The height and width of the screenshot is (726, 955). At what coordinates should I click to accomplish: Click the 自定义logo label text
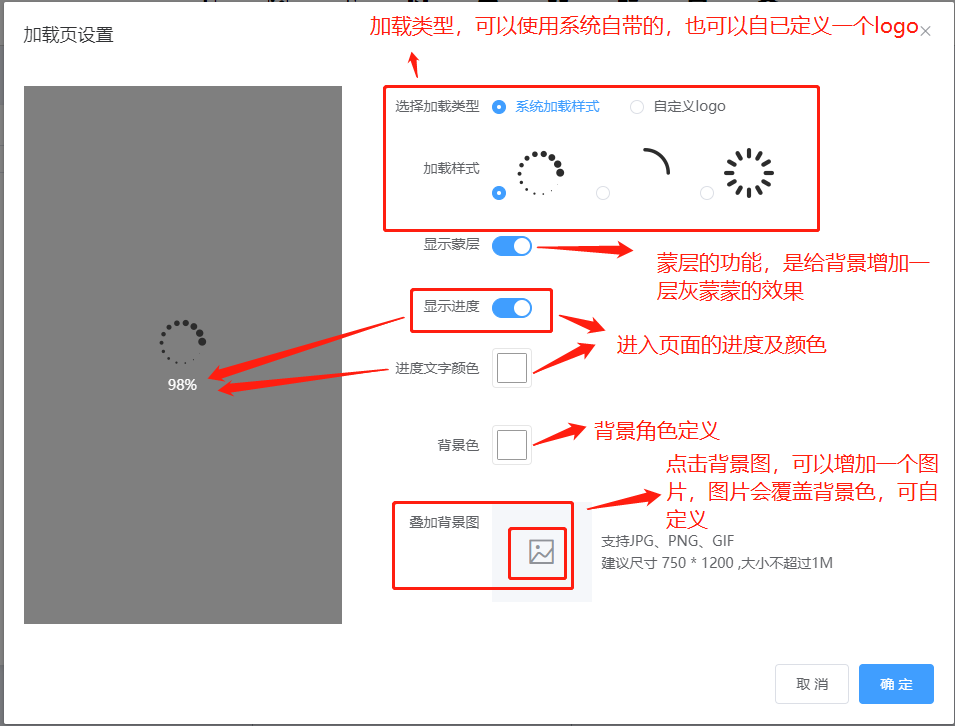(689, 107)
